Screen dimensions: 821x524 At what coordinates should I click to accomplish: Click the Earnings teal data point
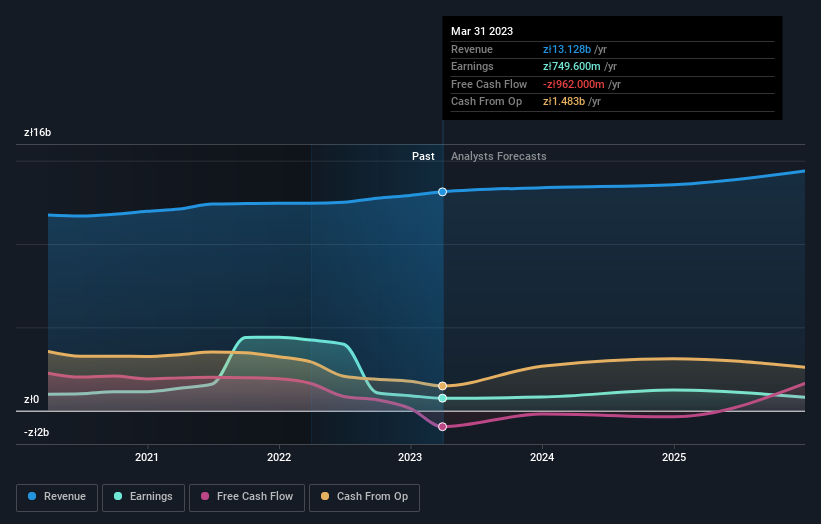click(442, 398)
